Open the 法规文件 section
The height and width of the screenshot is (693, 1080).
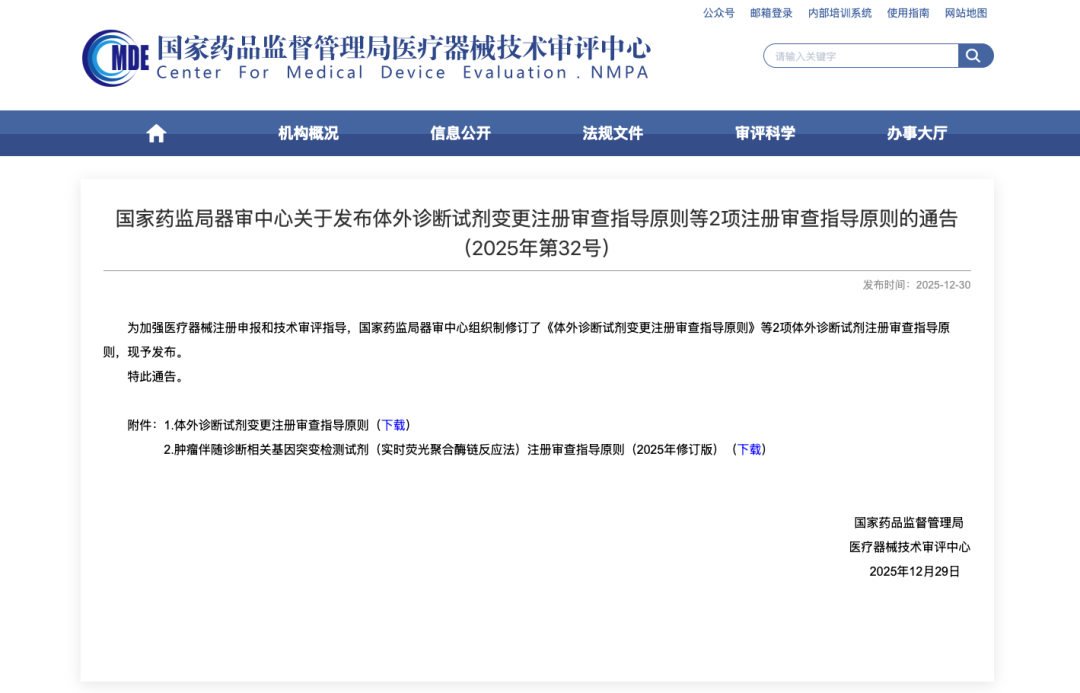tap(612, 132)
